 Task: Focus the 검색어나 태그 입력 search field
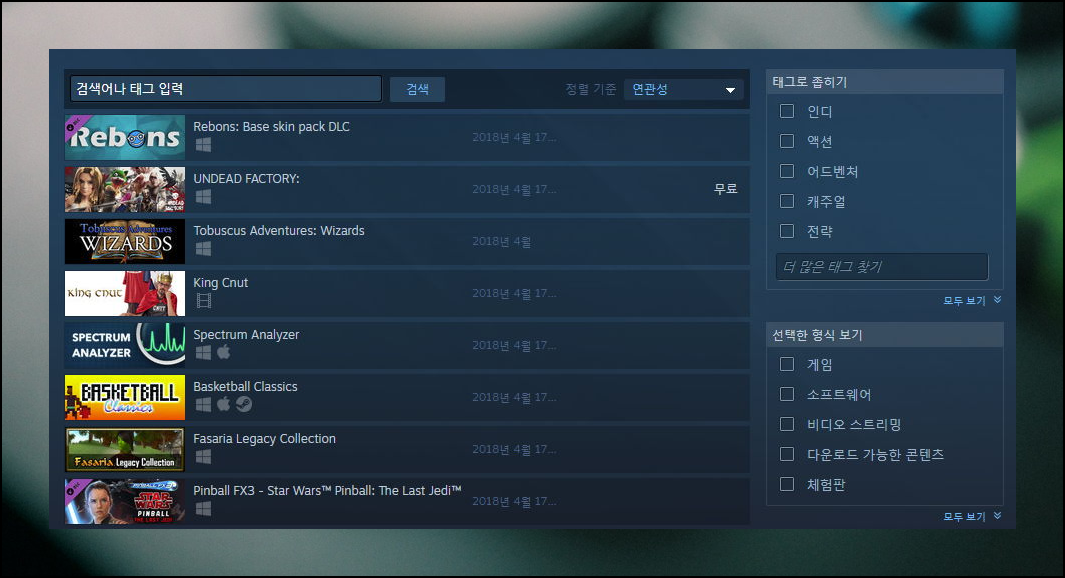click(225, 88)
